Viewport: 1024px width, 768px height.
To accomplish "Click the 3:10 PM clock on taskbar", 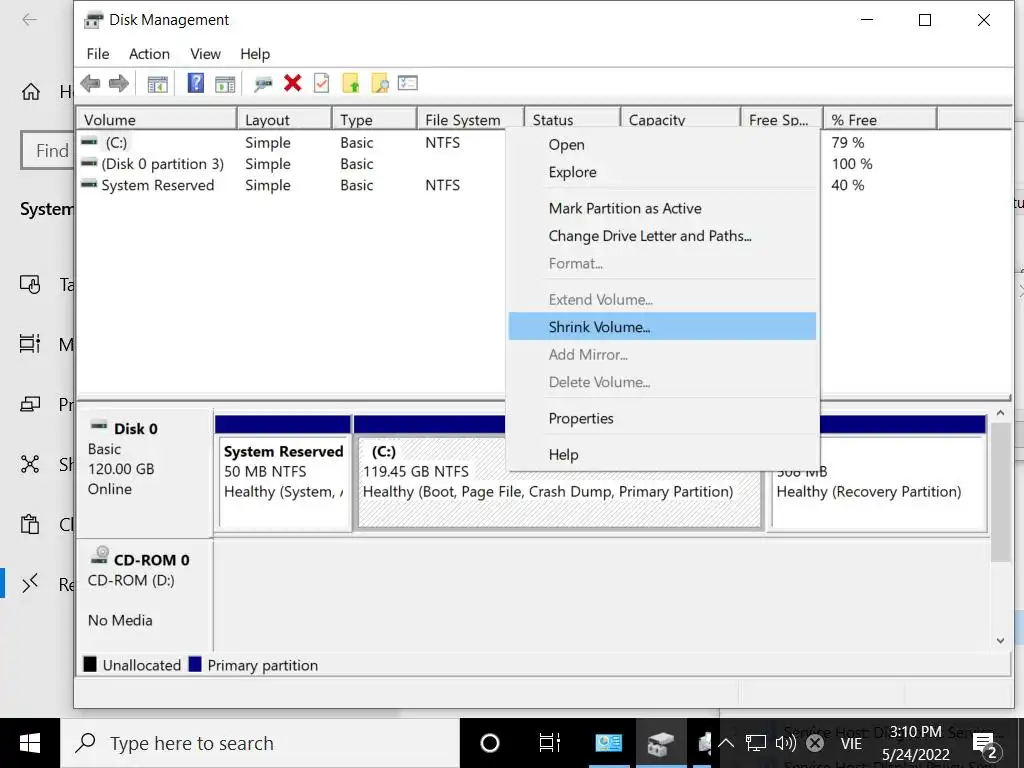I will (x=916, y=743).
